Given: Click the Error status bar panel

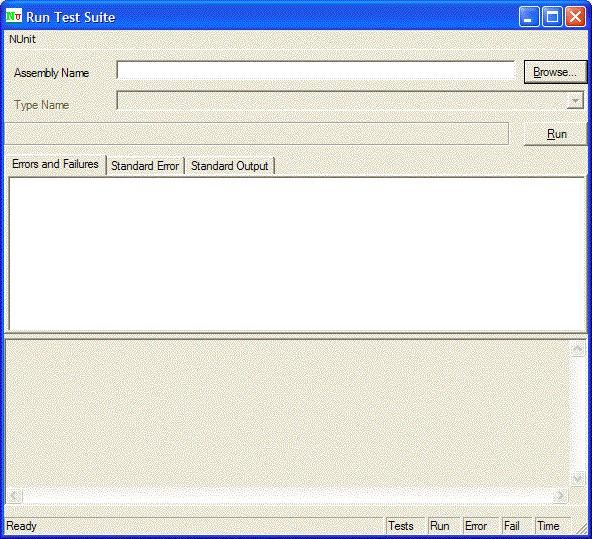Looking at the screenshot, I should pos(480,526).
